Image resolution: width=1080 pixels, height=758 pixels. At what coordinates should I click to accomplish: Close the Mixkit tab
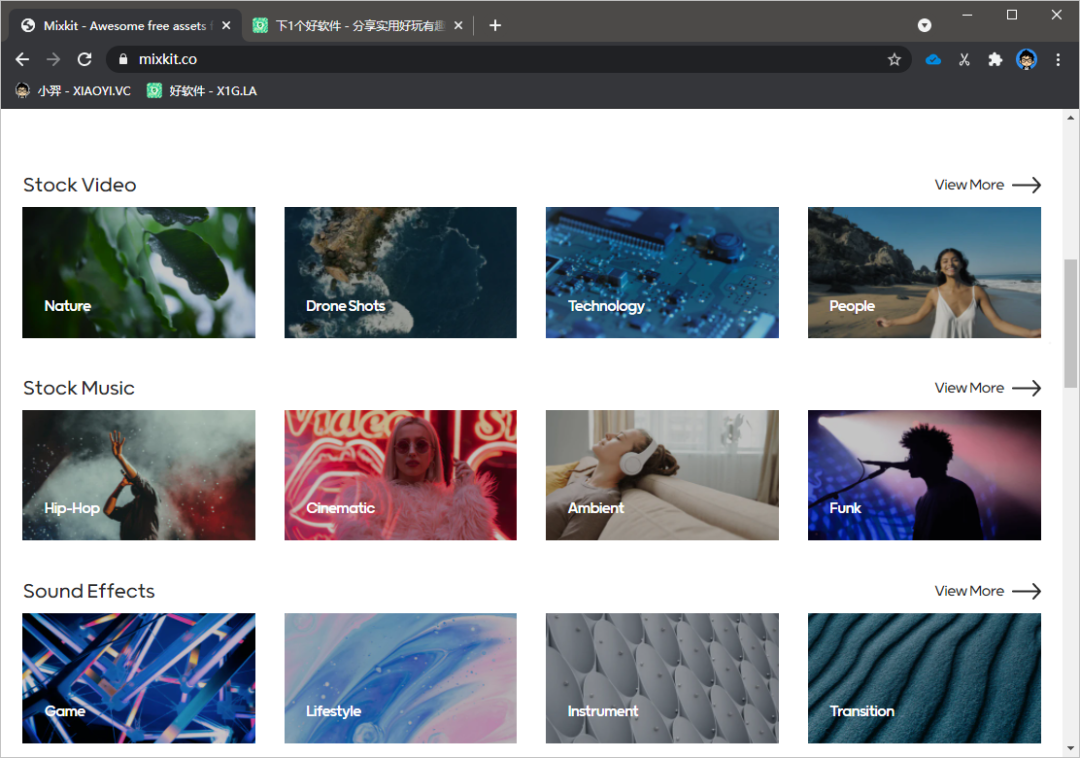(x=226, y=26)
